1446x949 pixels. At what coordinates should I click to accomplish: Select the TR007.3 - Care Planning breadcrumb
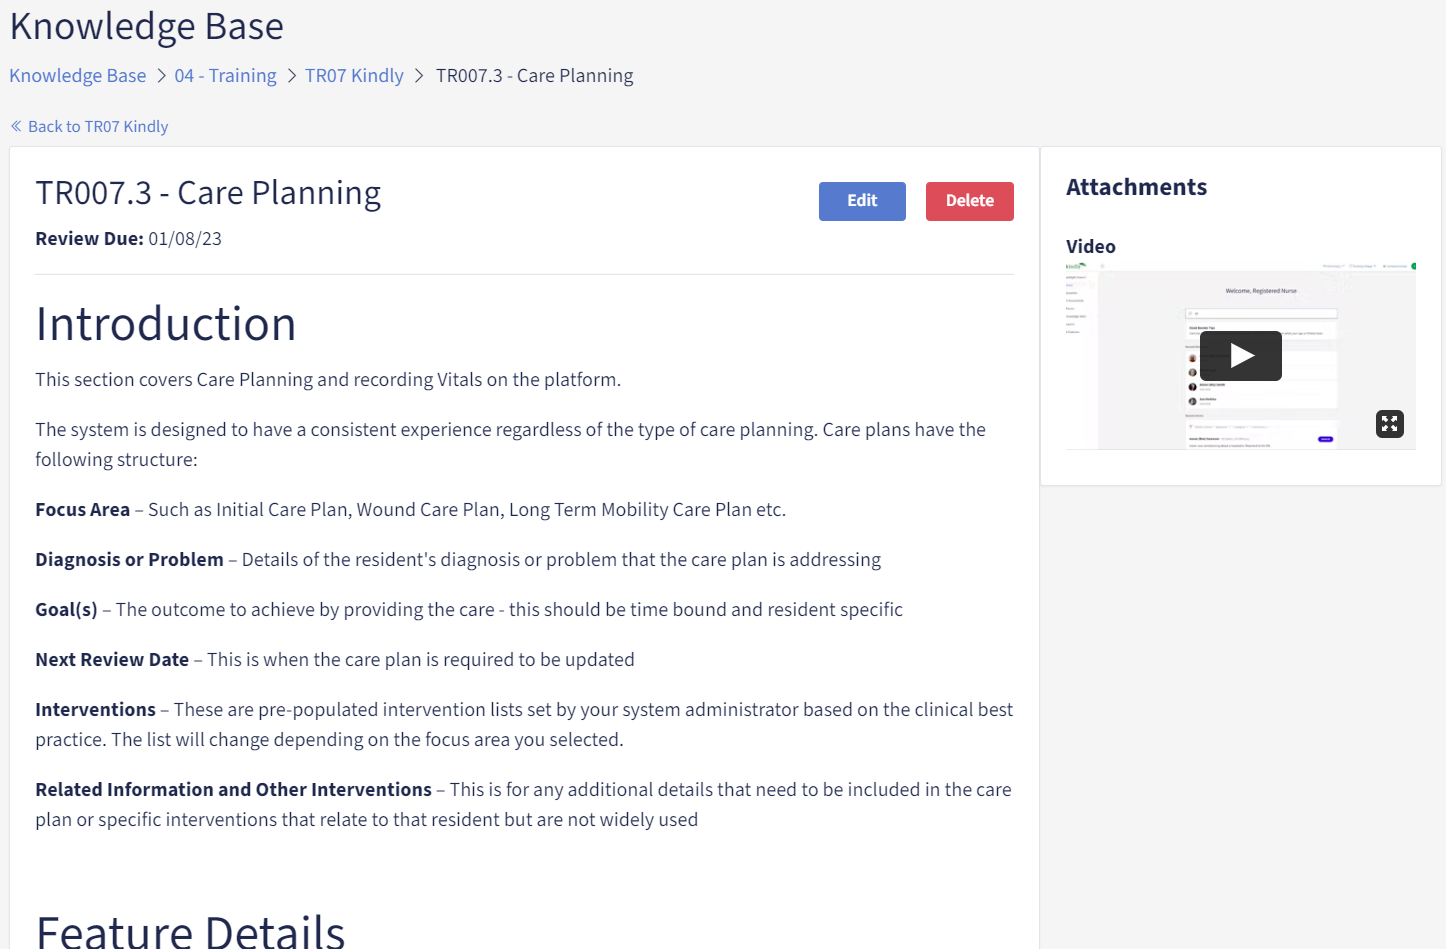(534, 76)
